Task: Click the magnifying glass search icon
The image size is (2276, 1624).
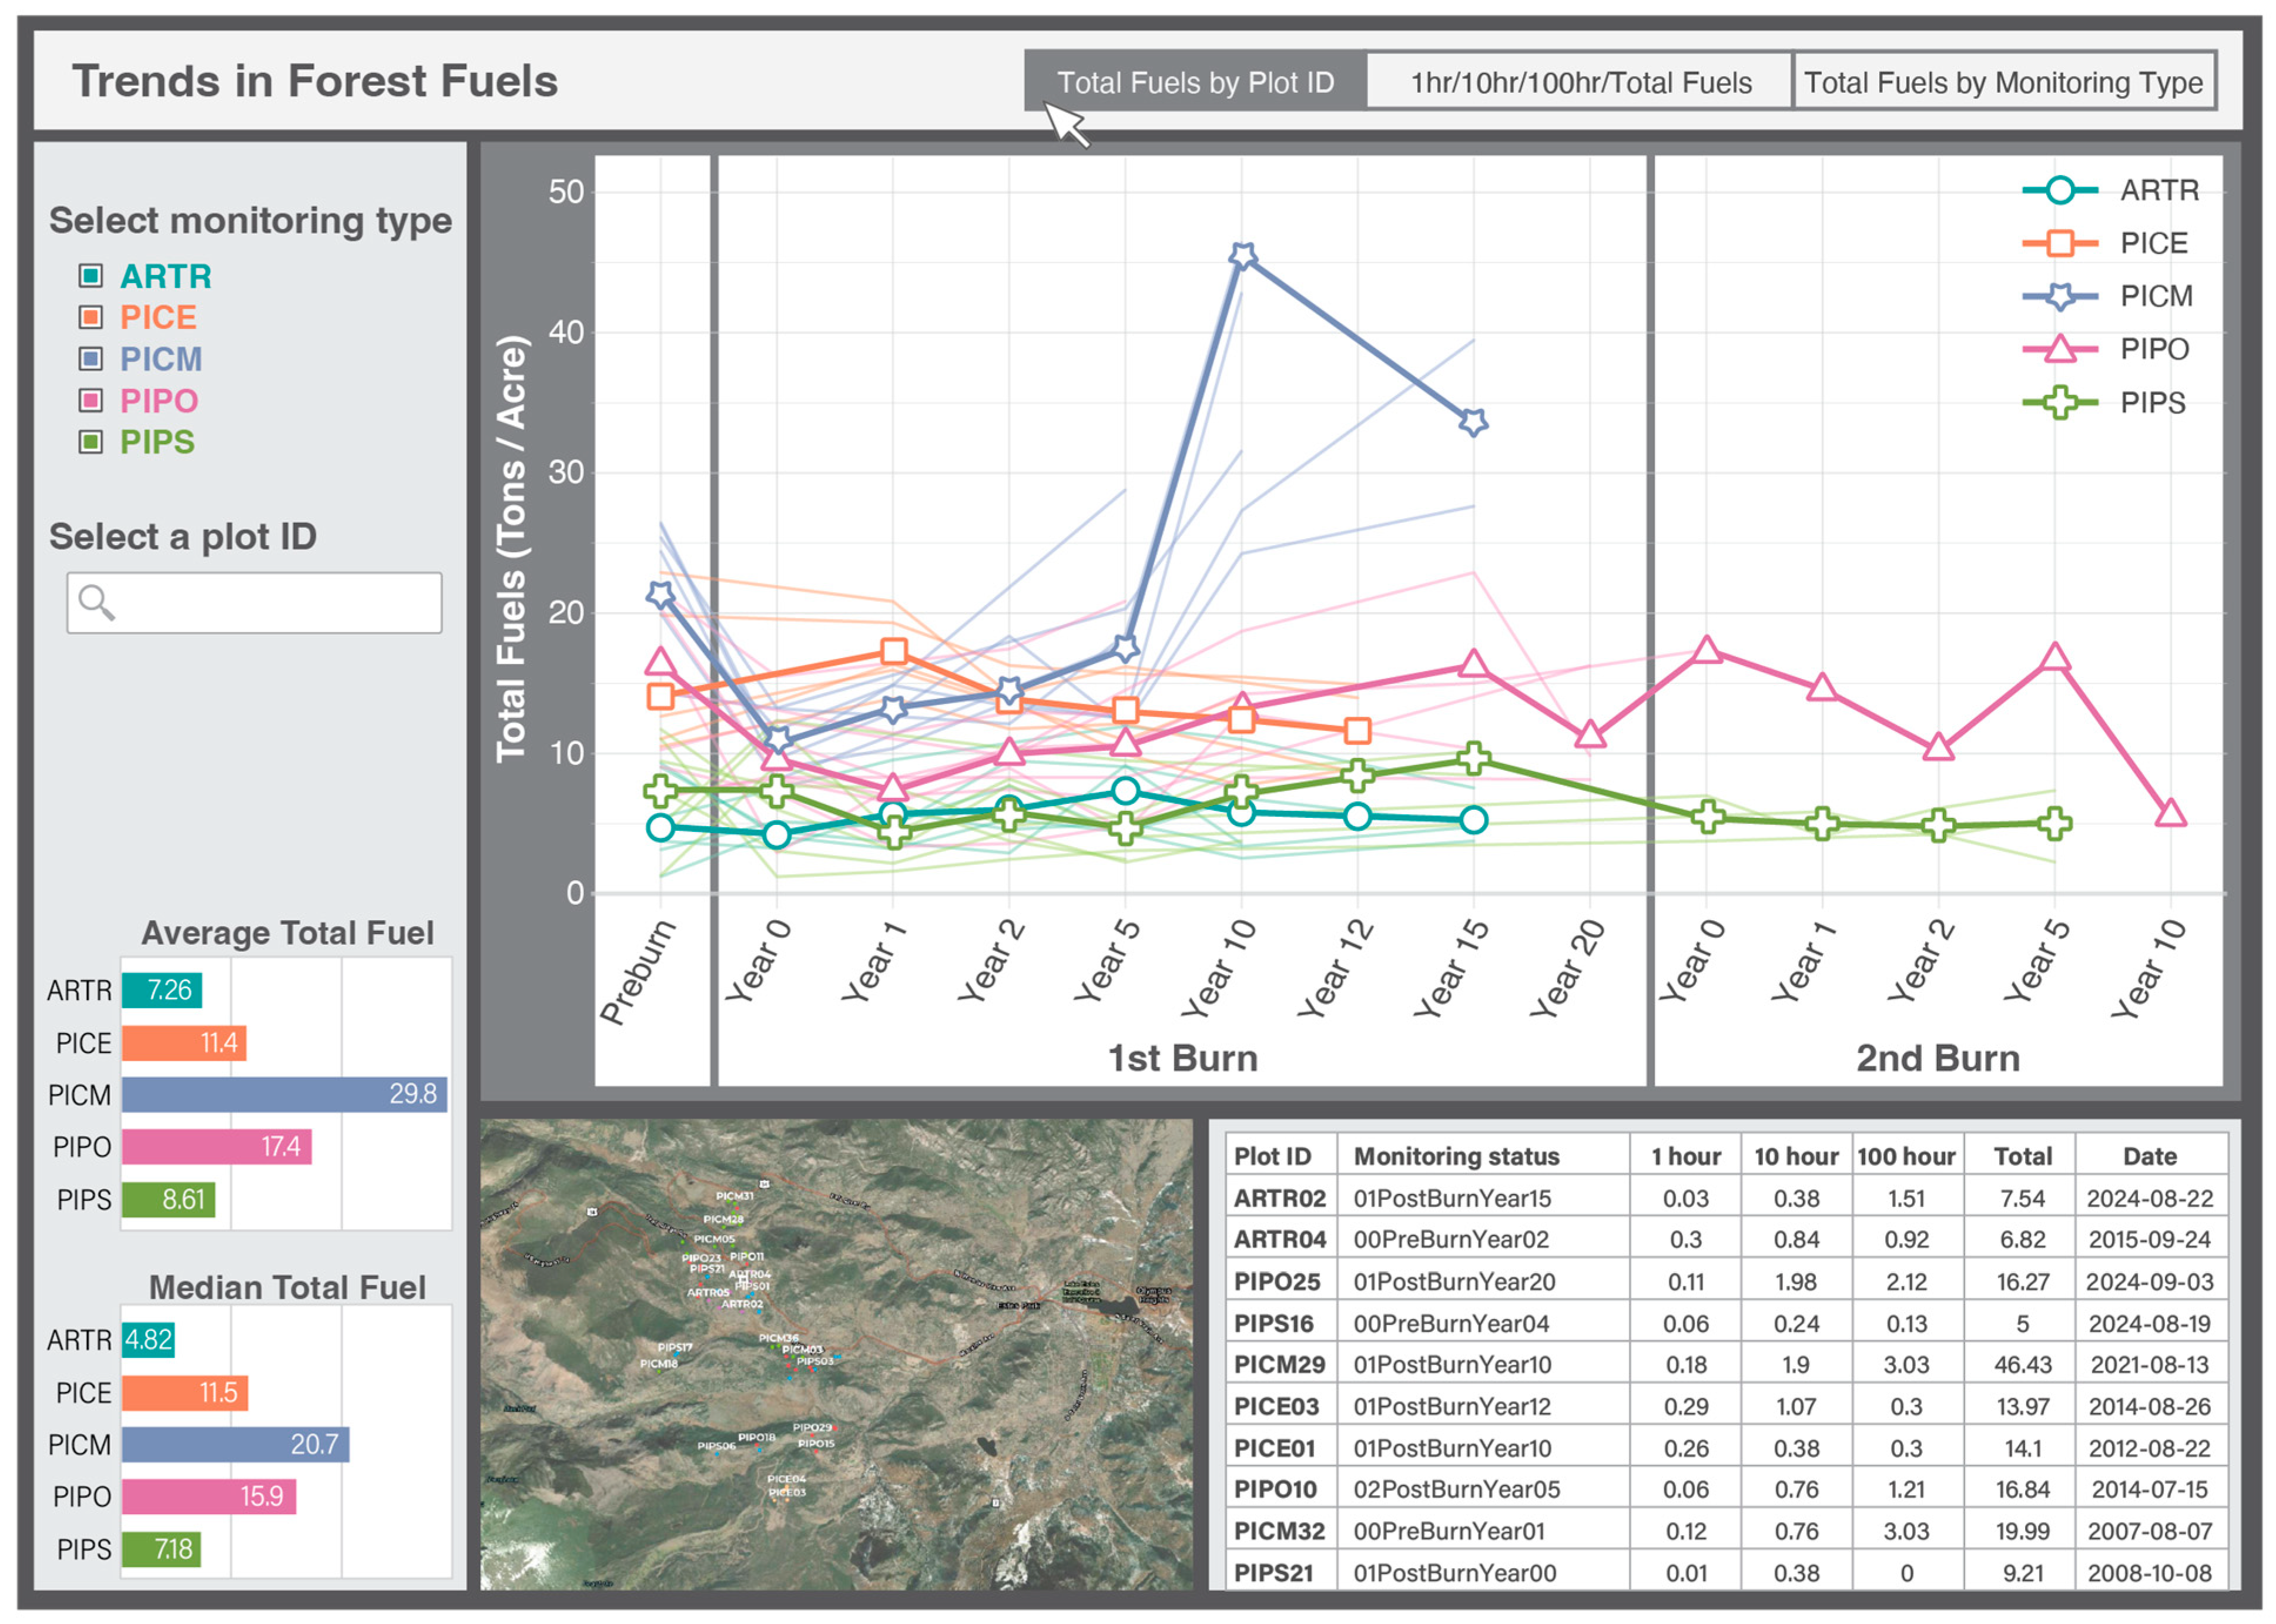Action: [x=97, y=602]
